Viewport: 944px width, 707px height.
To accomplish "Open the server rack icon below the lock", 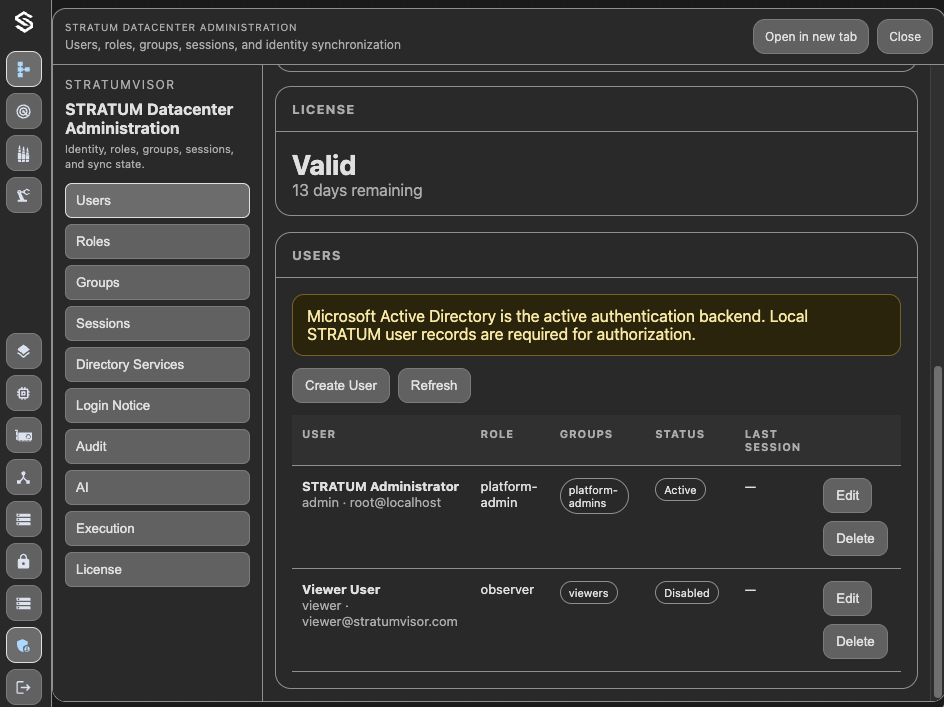I will [x=24, y=603].
